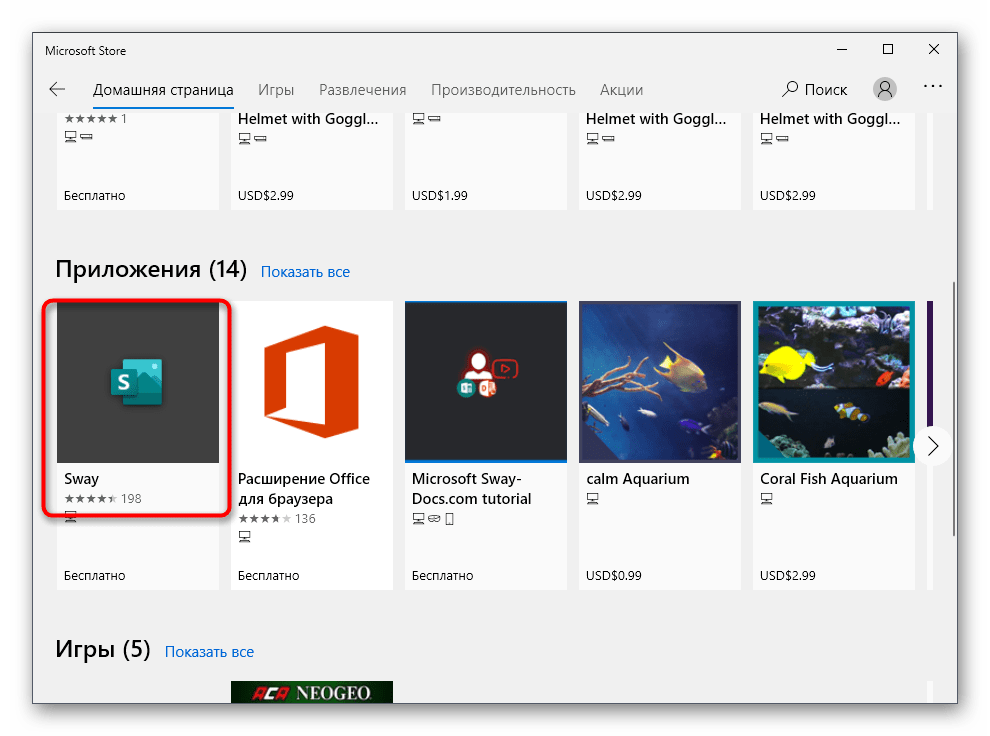Click the right chevron to scroll apps

932,446
